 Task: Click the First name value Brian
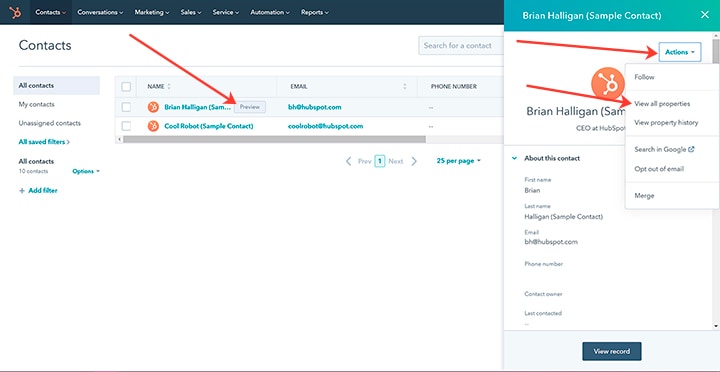pos(532,190)
